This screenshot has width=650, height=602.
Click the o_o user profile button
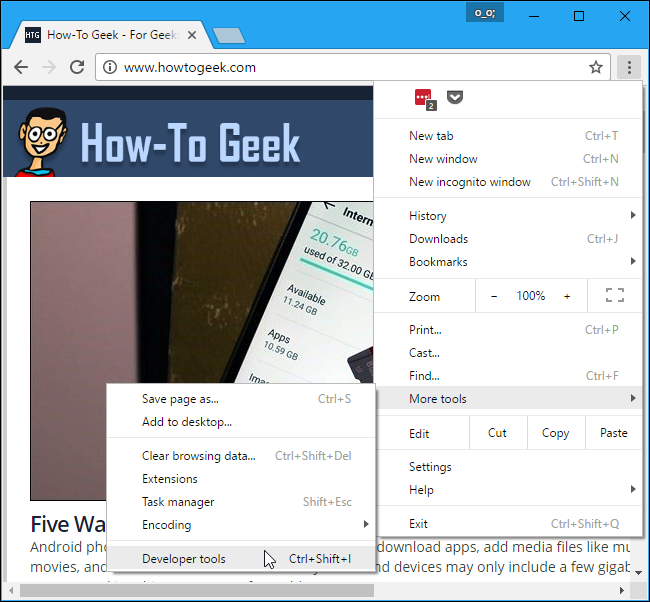485,13
